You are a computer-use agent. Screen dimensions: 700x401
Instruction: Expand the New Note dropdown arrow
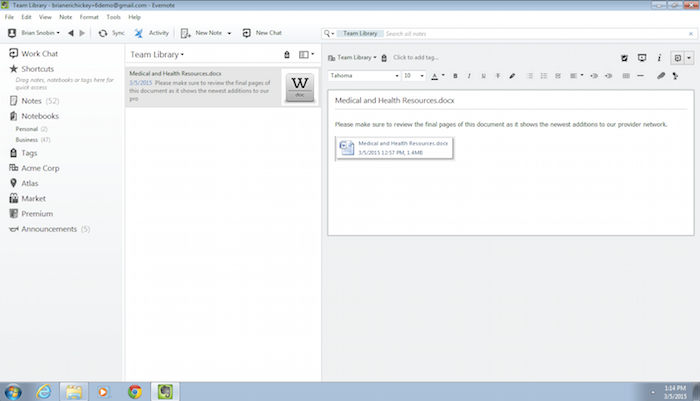(x=229, y=33)
